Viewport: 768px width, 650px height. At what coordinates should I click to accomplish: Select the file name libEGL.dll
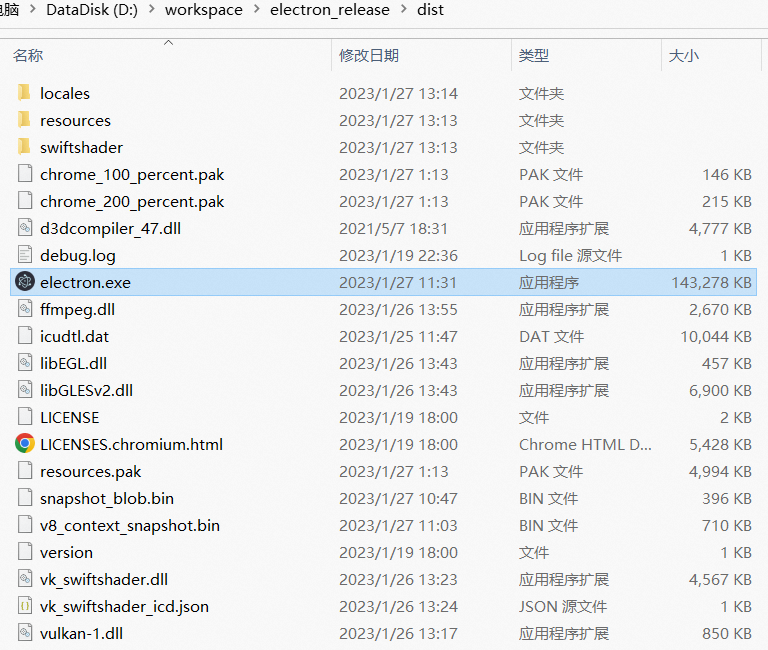coord(73,363)
